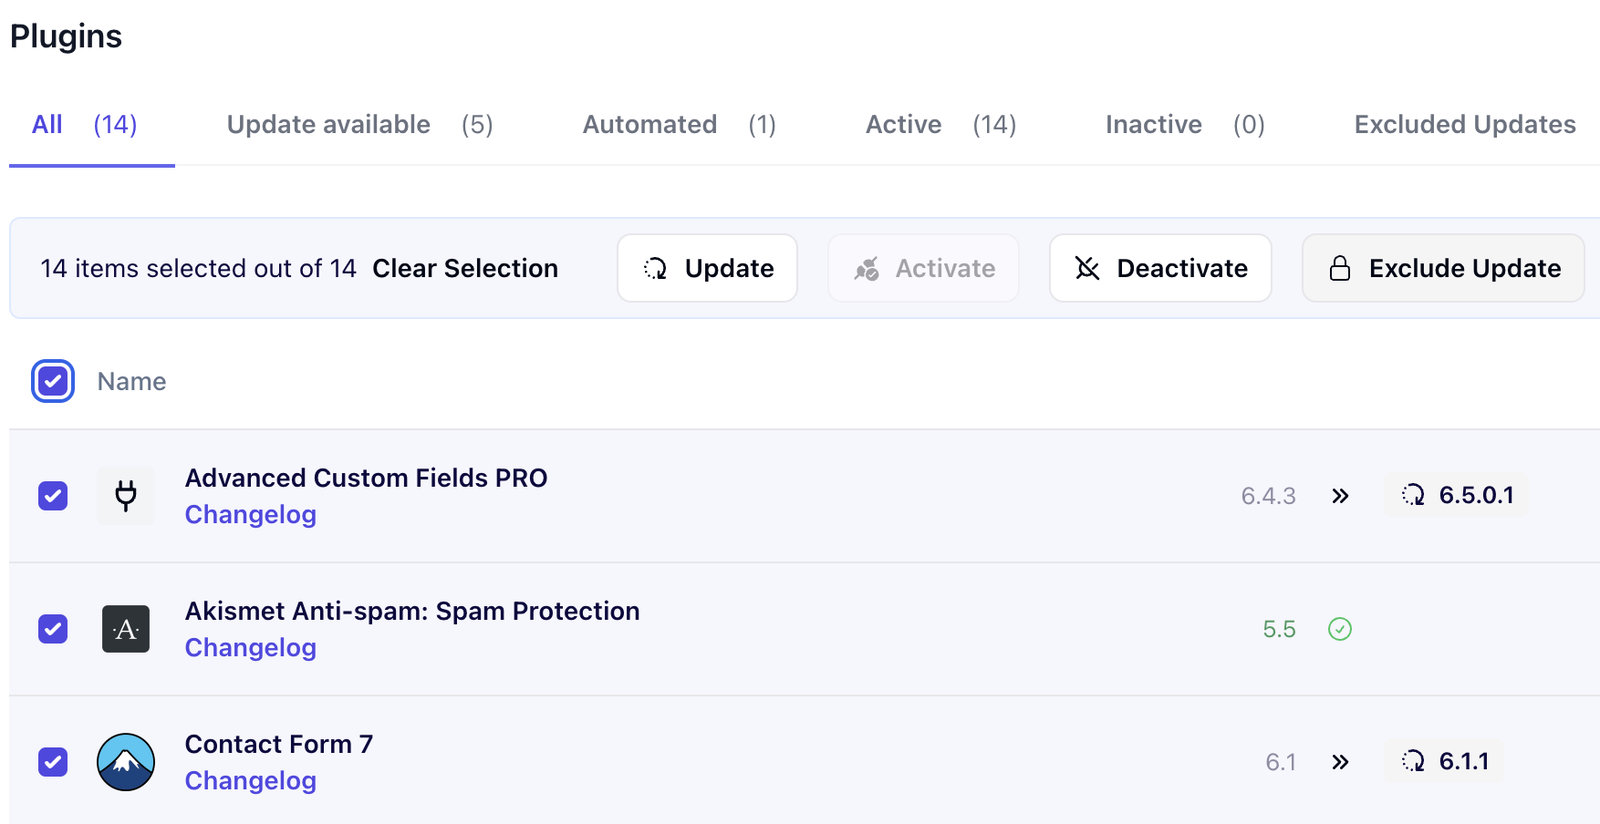Click the Contact Form 7 mountain icon
Screen dimensions: 1600x824
126,762
